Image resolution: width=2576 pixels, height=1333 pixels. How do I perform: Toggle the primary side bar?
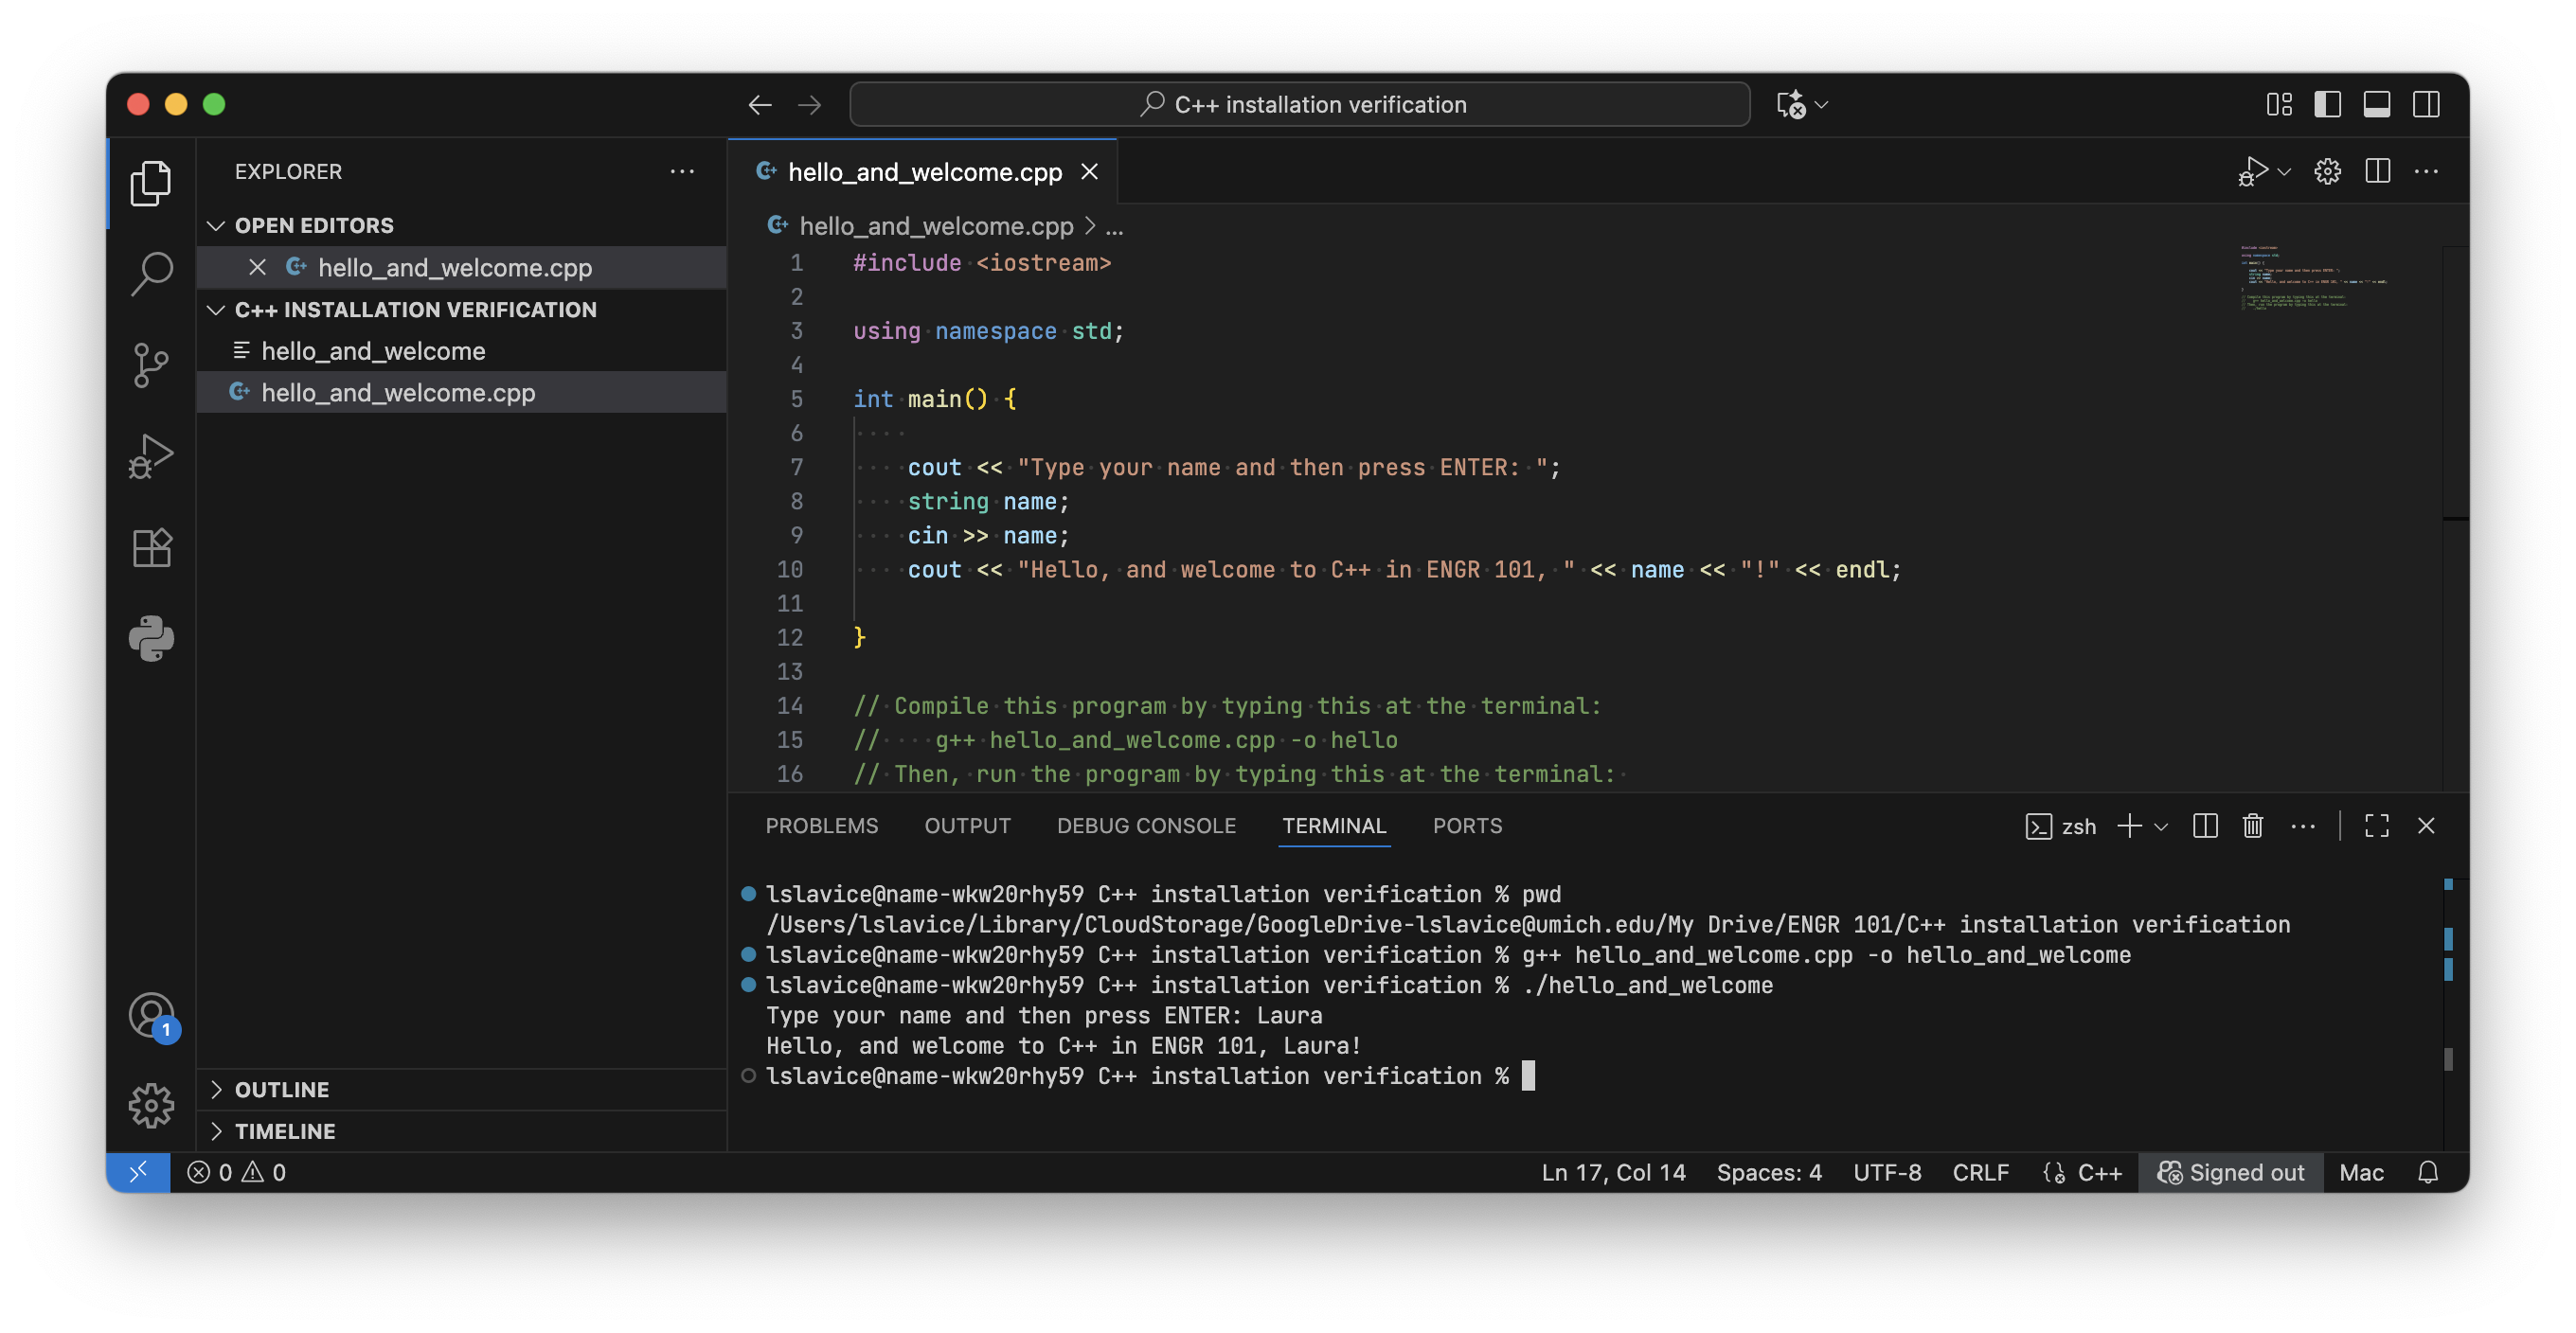[2327, 104]
